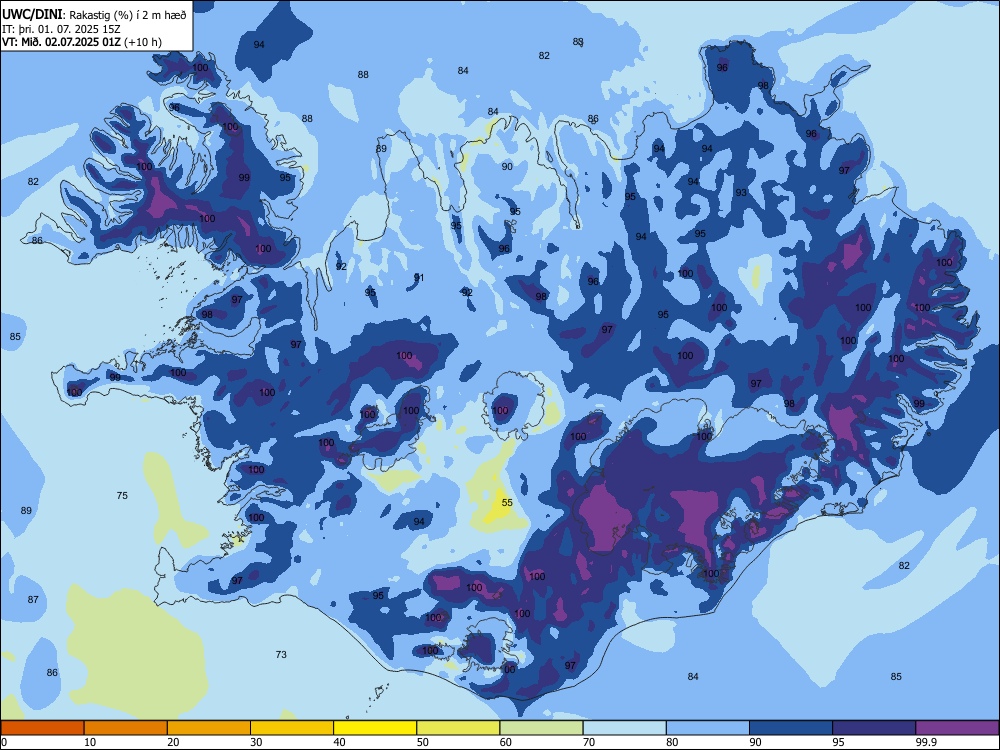Click the 55 humidity value on the map

(507, 503)
